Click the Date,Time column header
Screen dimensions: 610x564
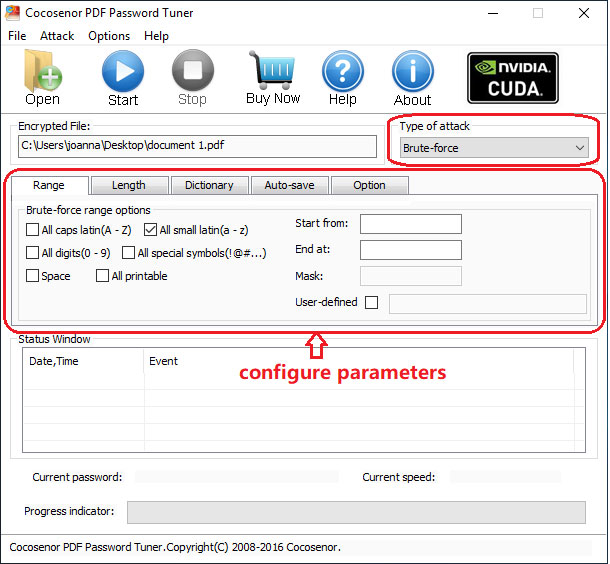(x=83, y=361)
